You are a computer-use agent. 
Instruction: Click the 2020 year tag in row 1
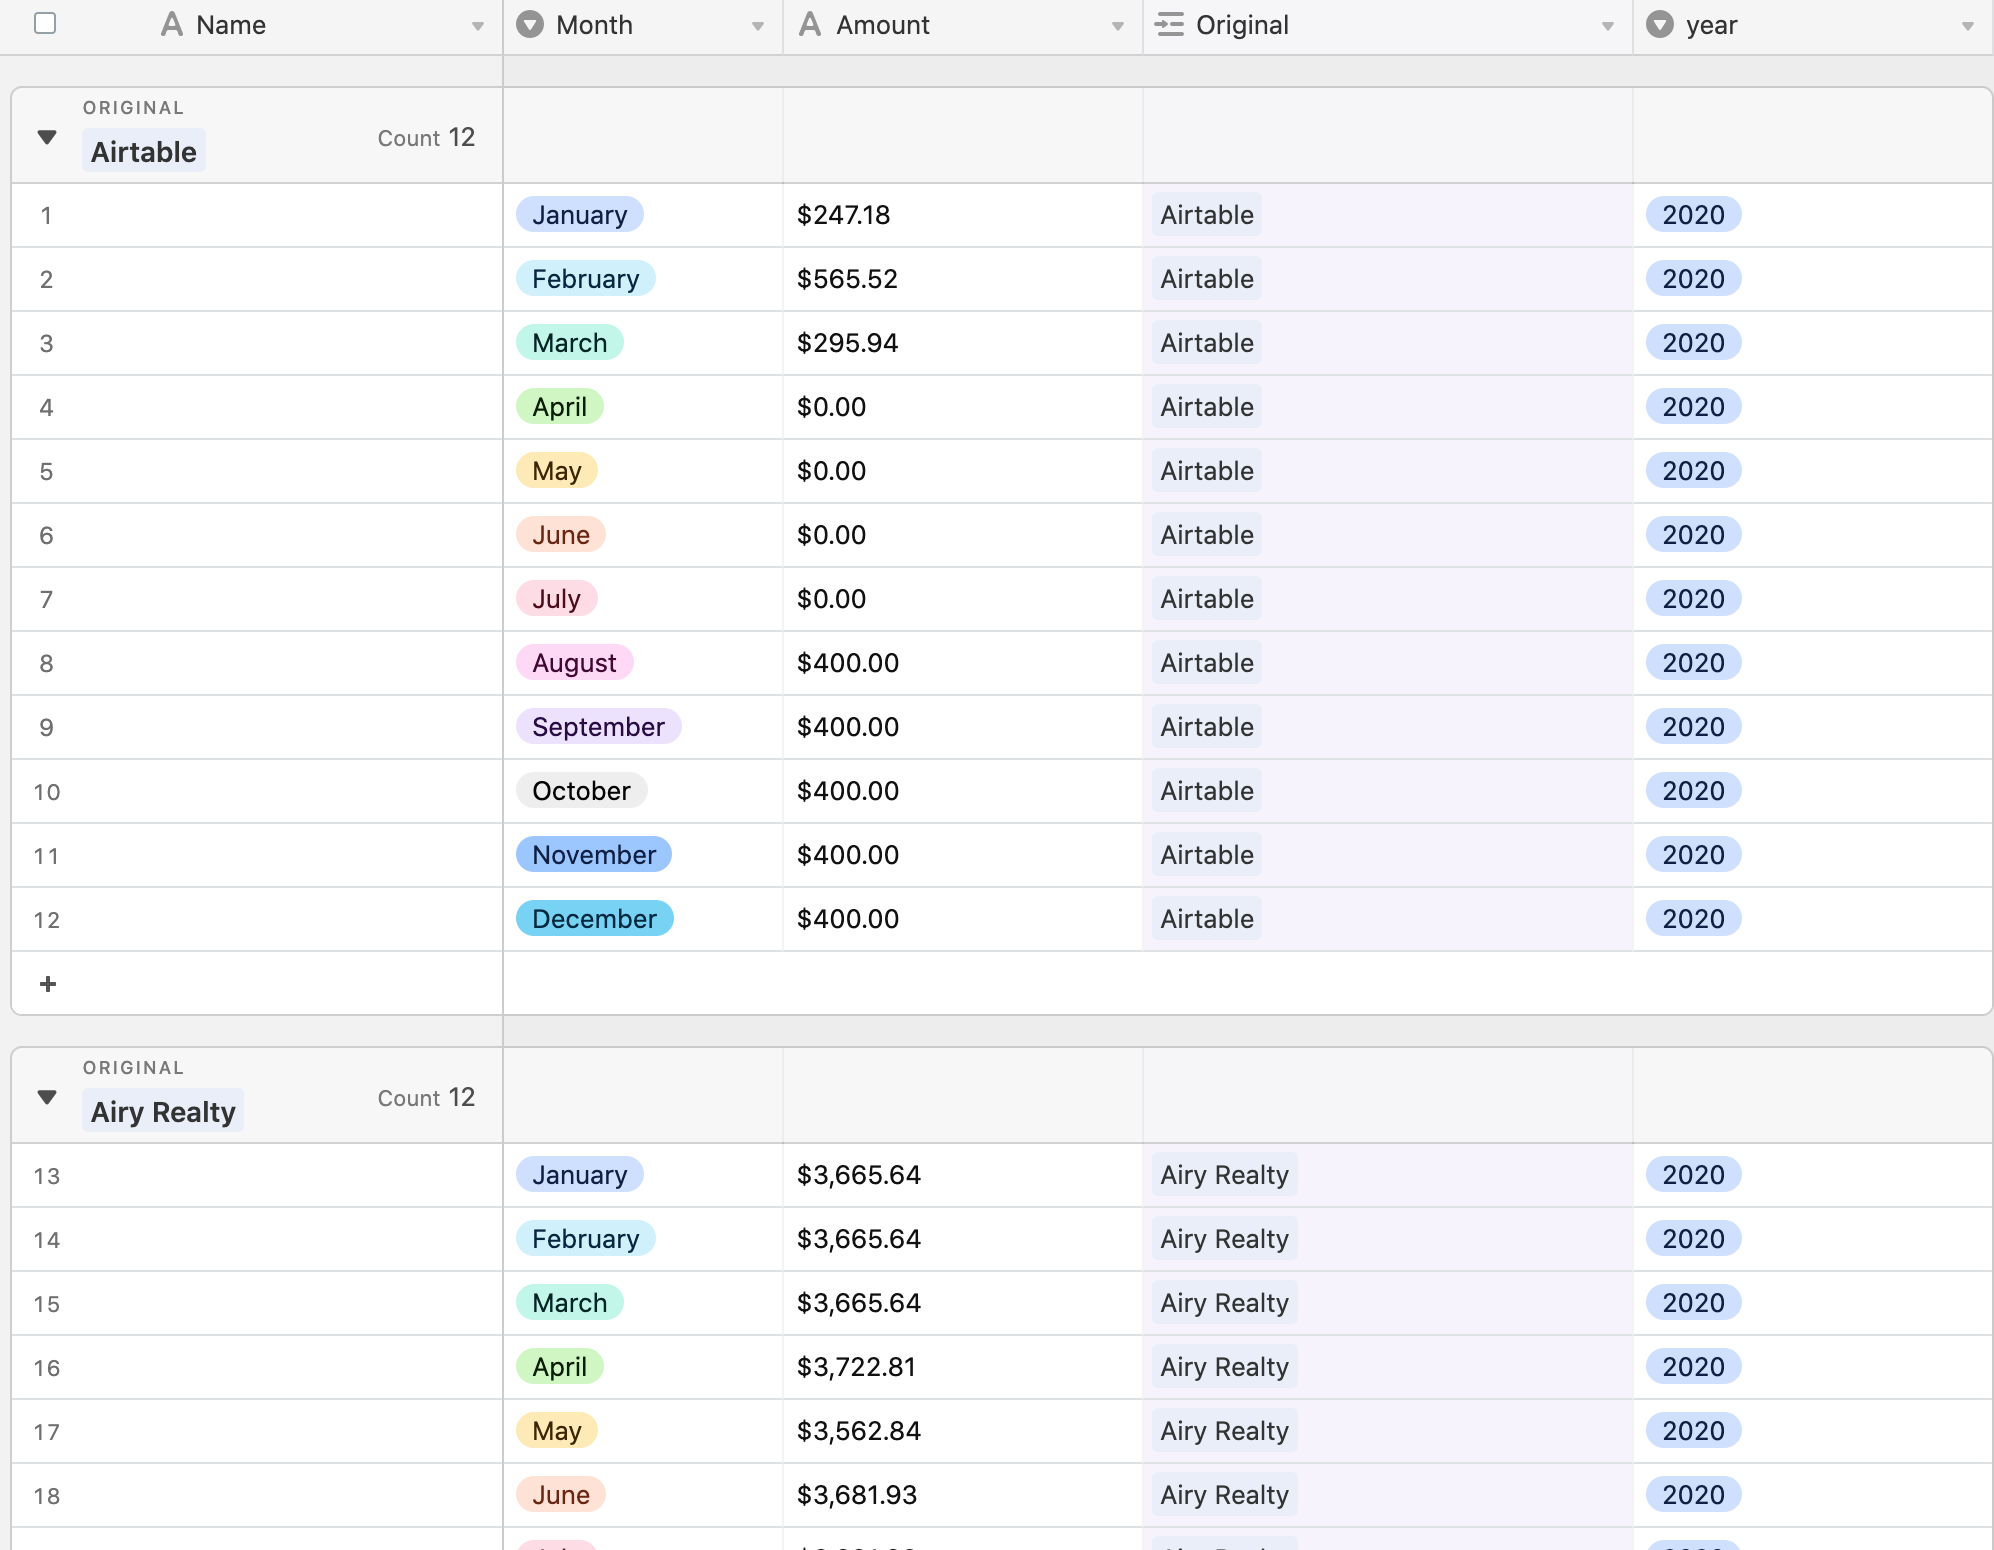coord(1694,214)
